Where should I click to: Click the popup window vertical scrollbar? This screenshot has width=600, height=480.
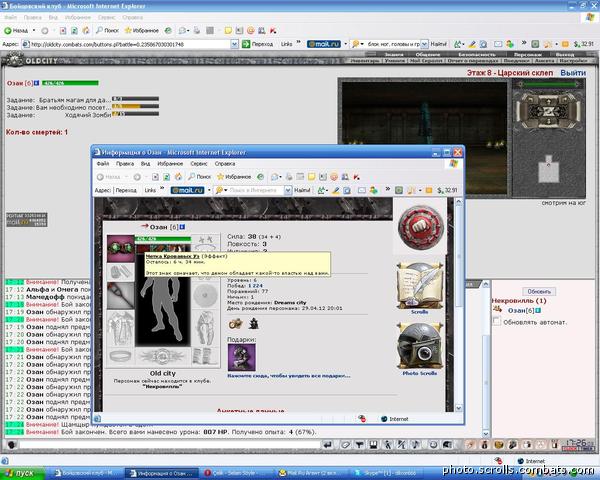(458, 305)
